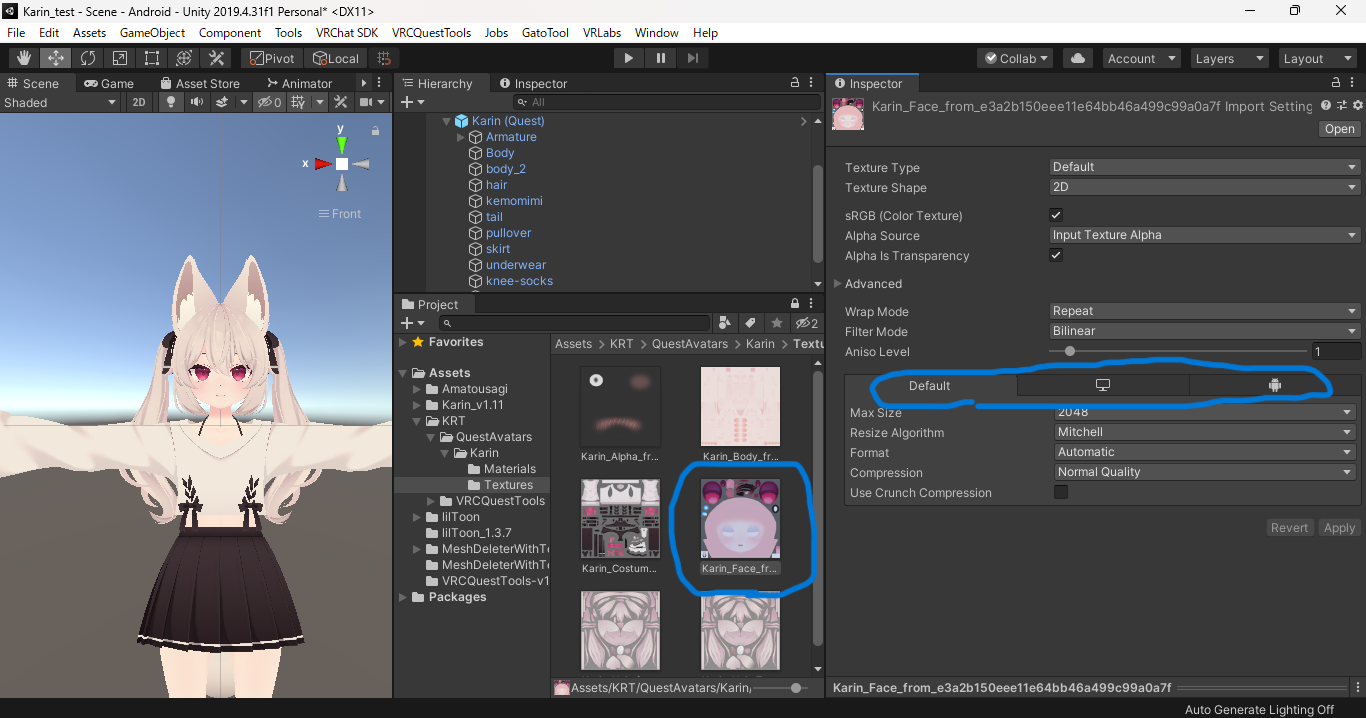Enable Use Crunch Compression
1366x718 pixels.
pos(1061,492)
